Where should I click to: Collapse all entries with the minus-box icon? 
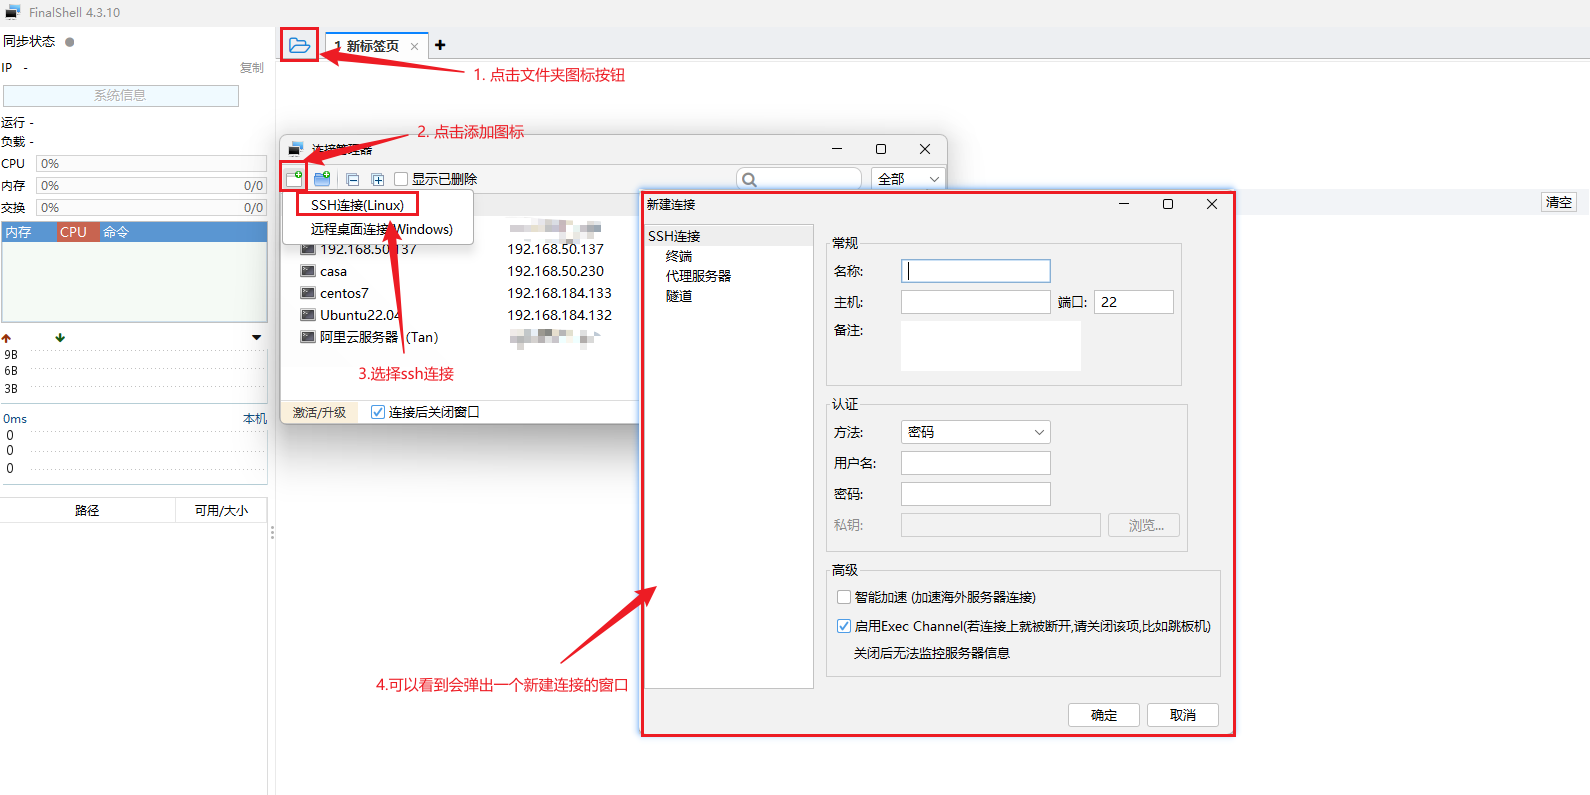coord(352,180)
